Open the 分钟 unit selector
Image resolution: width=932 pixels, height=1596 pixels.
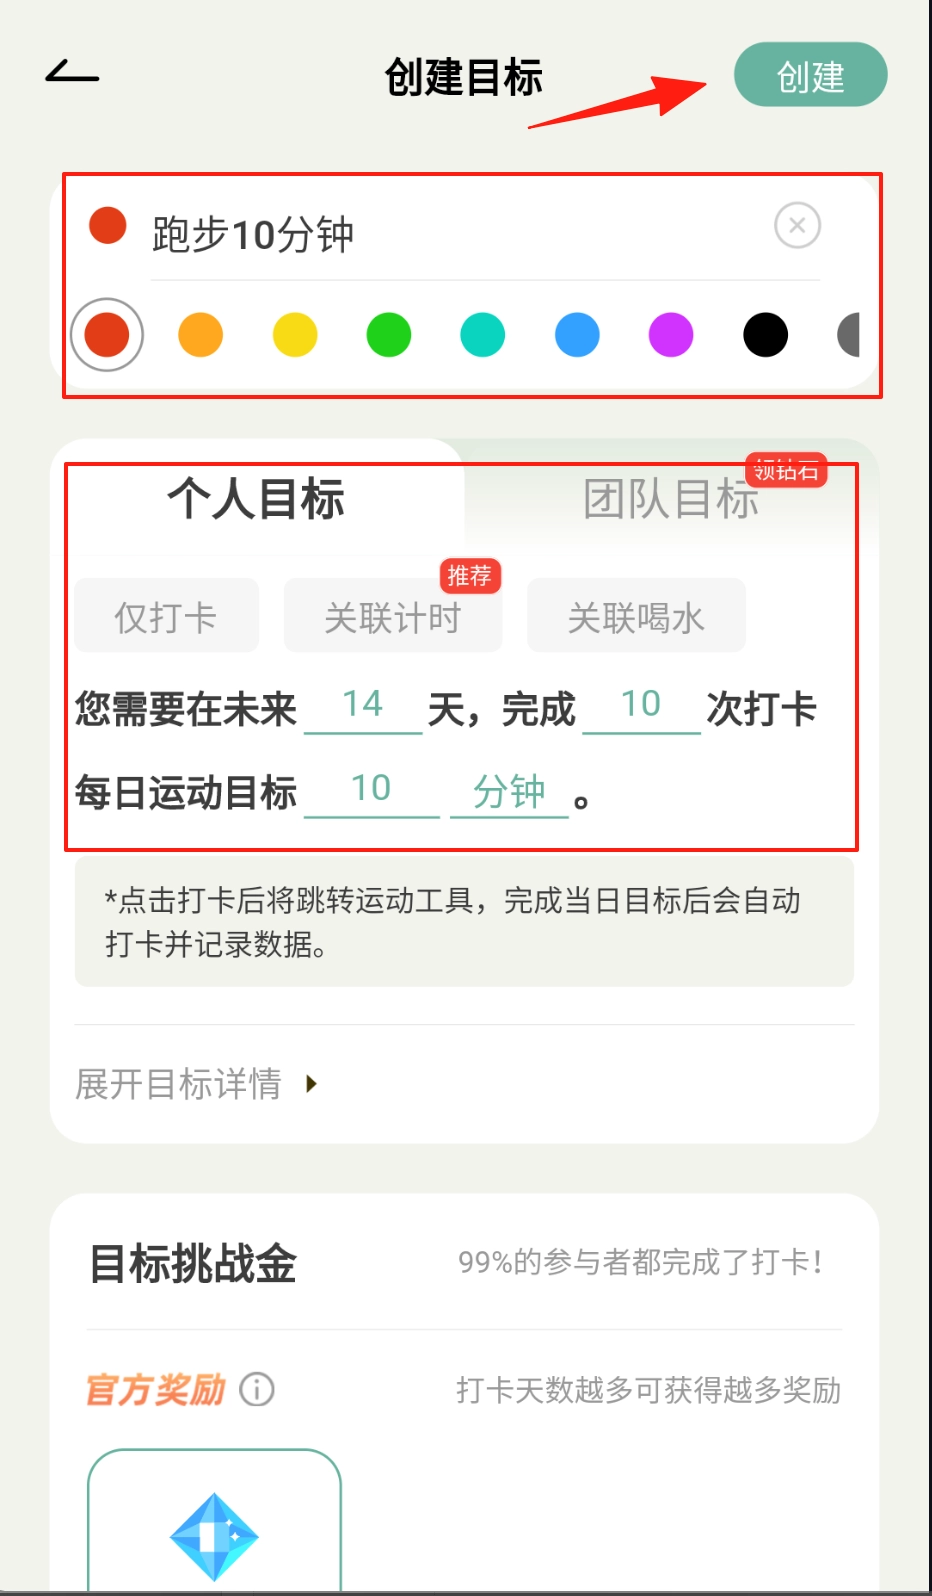(x=509, y=792)
